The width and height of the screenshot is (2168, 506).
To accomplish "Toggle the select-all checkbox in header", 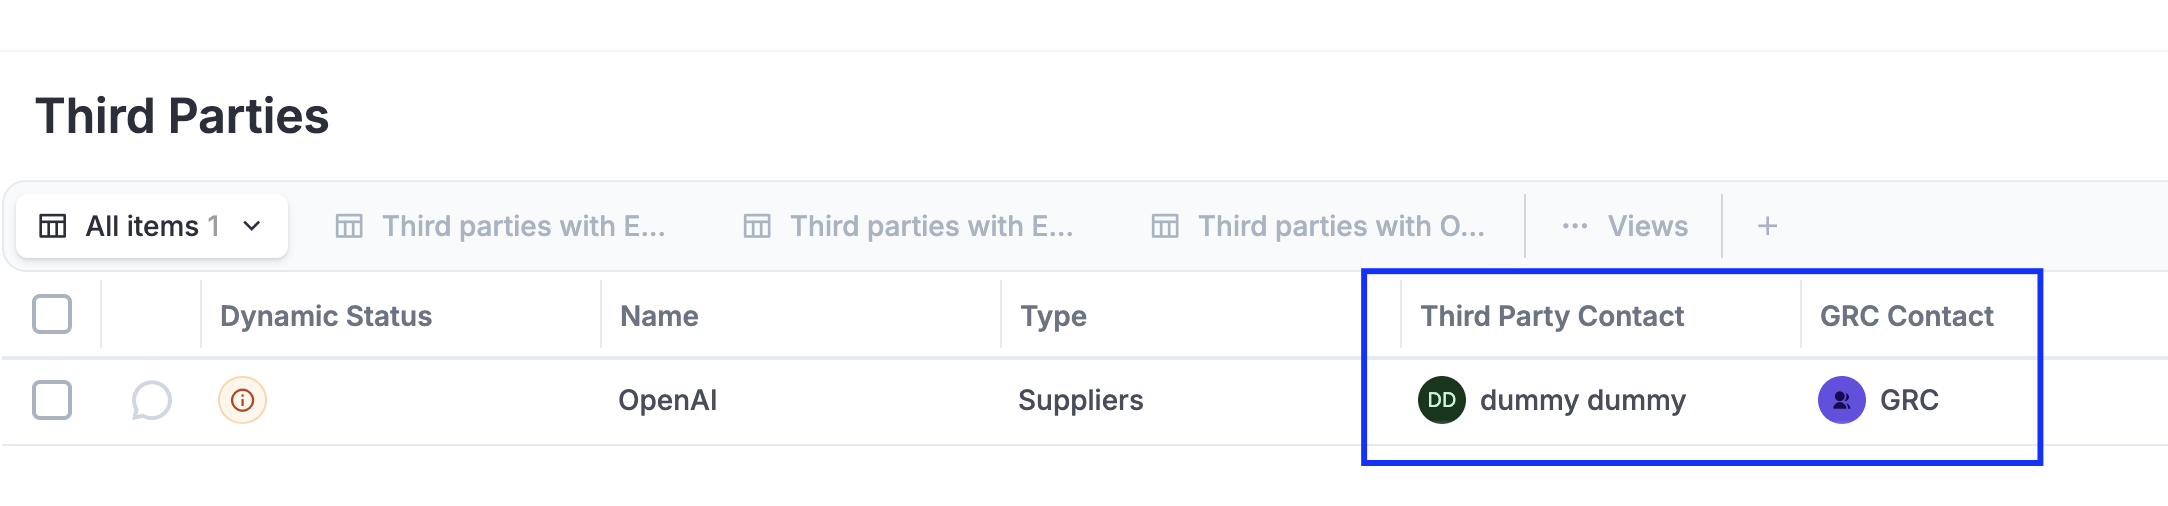I will point(52,314).
